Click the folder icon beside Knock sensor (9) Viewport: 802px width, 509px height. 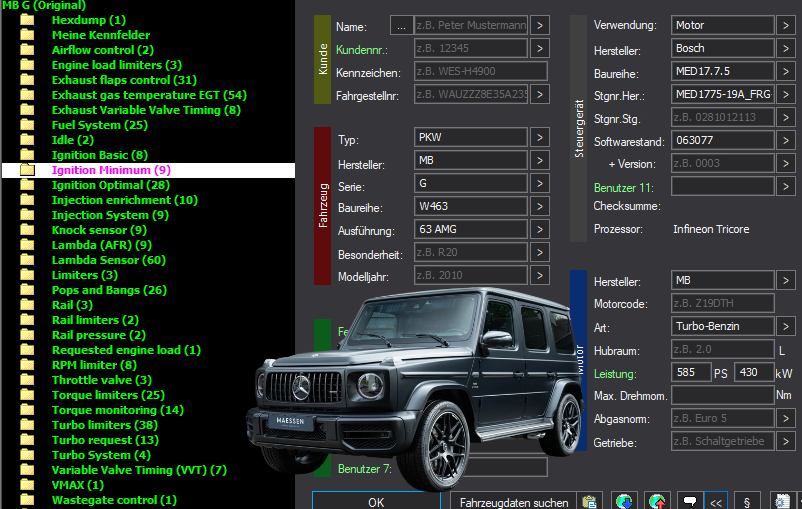point(27,230)
